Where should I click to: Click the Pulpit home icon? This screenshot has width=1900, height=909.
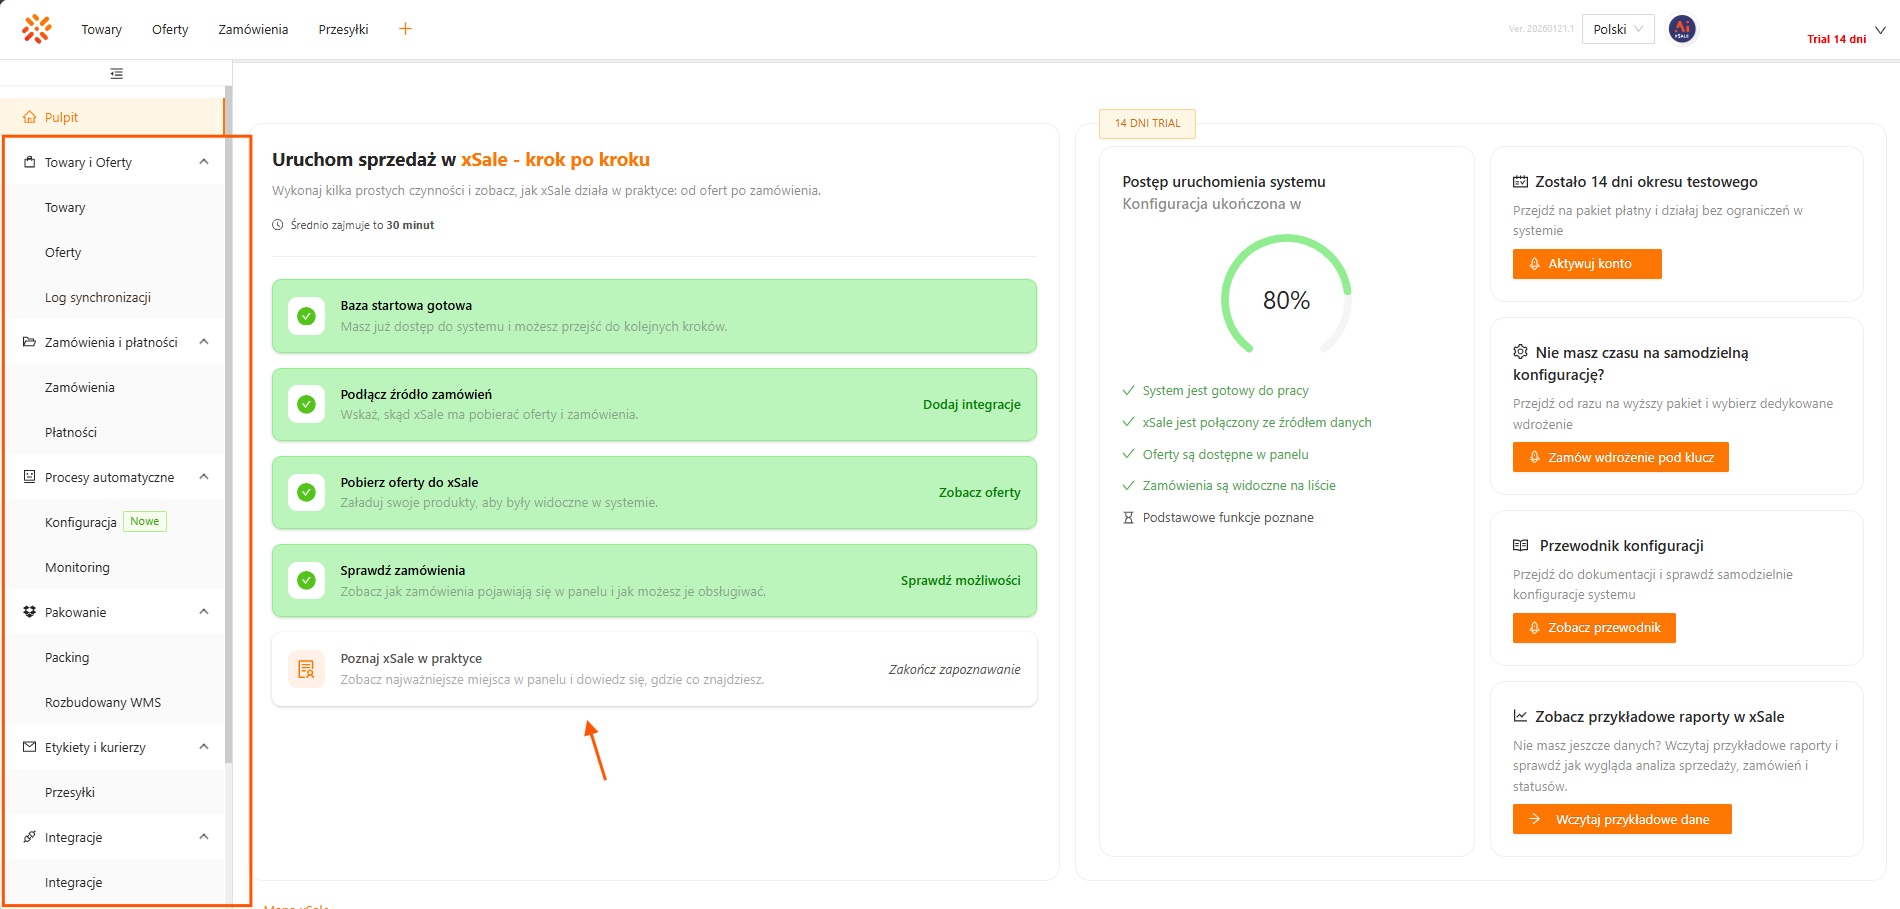30,117
